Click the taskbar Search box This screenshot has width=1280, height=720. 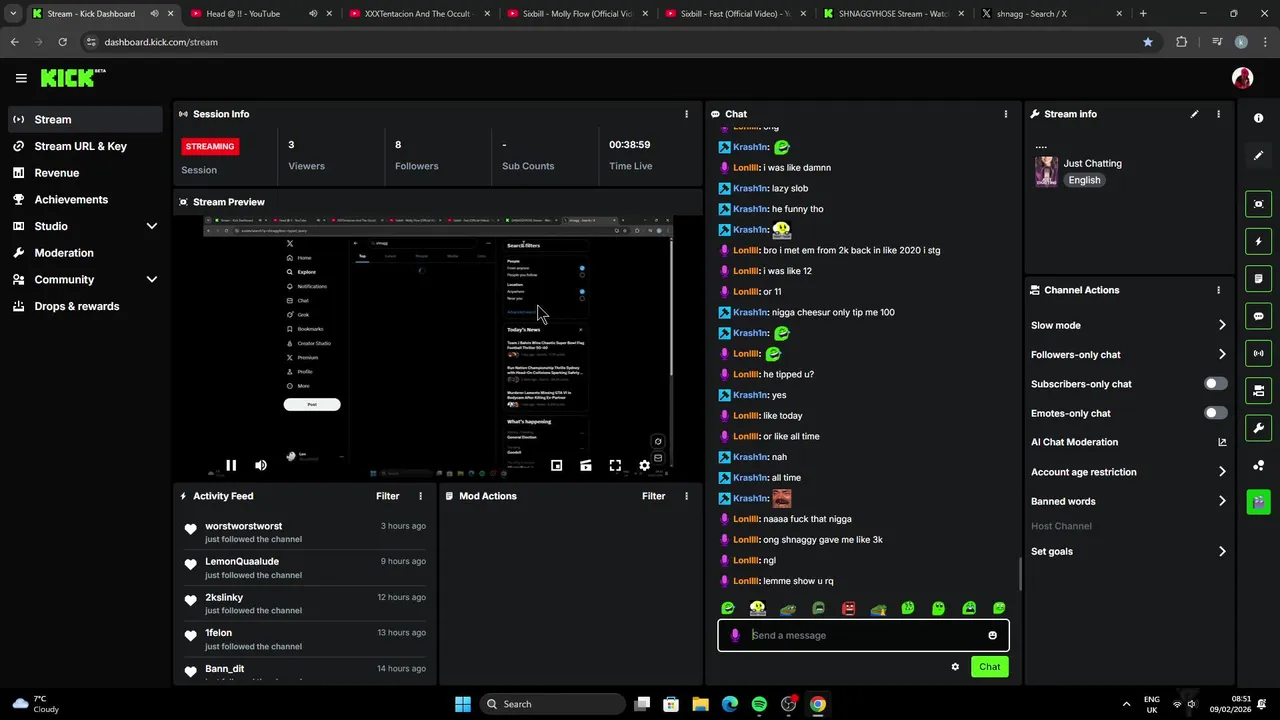coord(552,704)
